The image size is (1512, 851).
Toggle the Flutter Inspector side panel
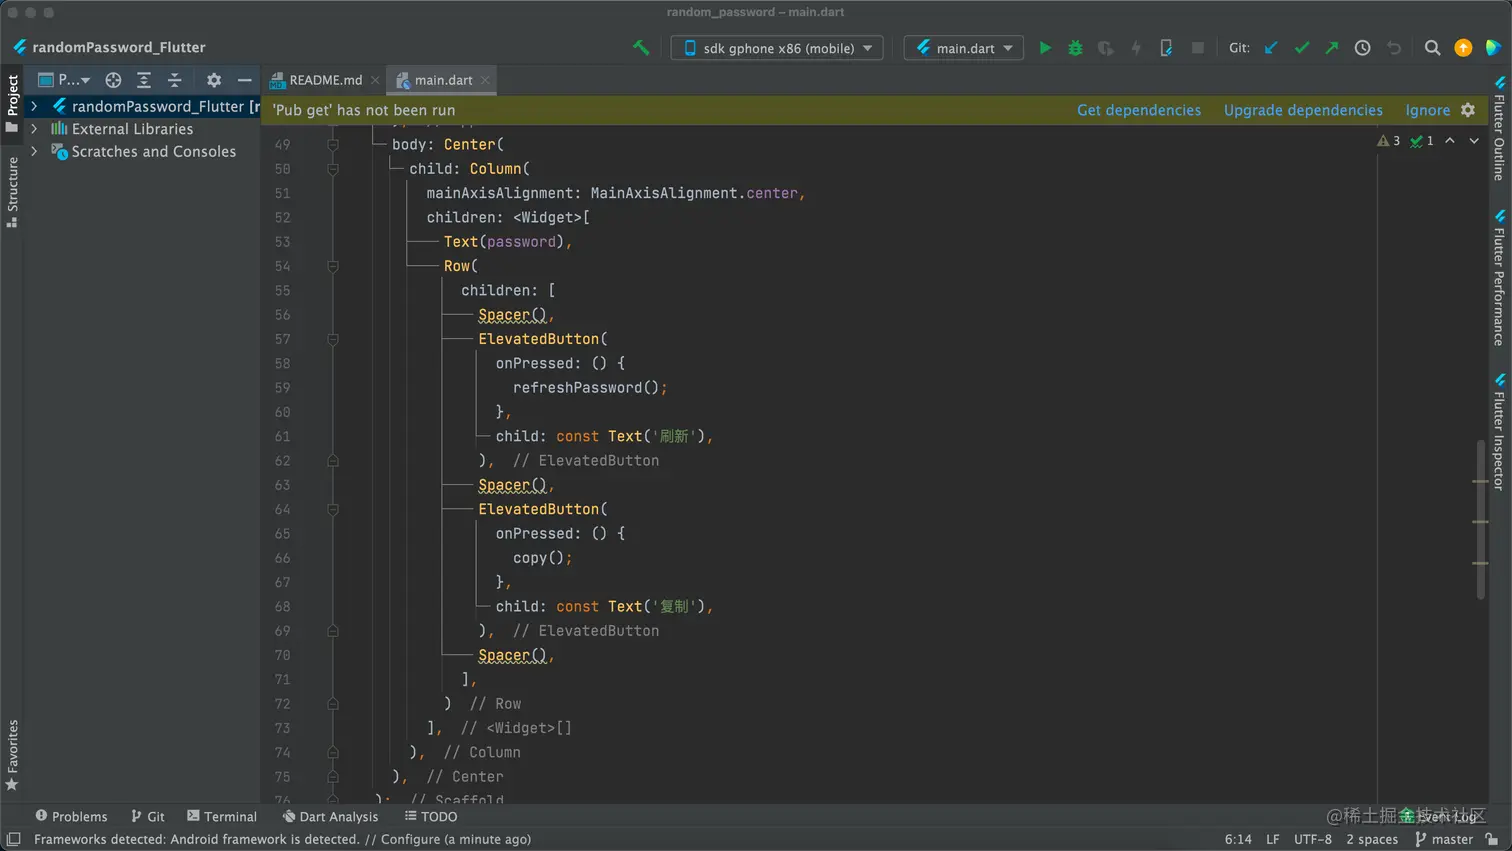[x=1499, y=432]
